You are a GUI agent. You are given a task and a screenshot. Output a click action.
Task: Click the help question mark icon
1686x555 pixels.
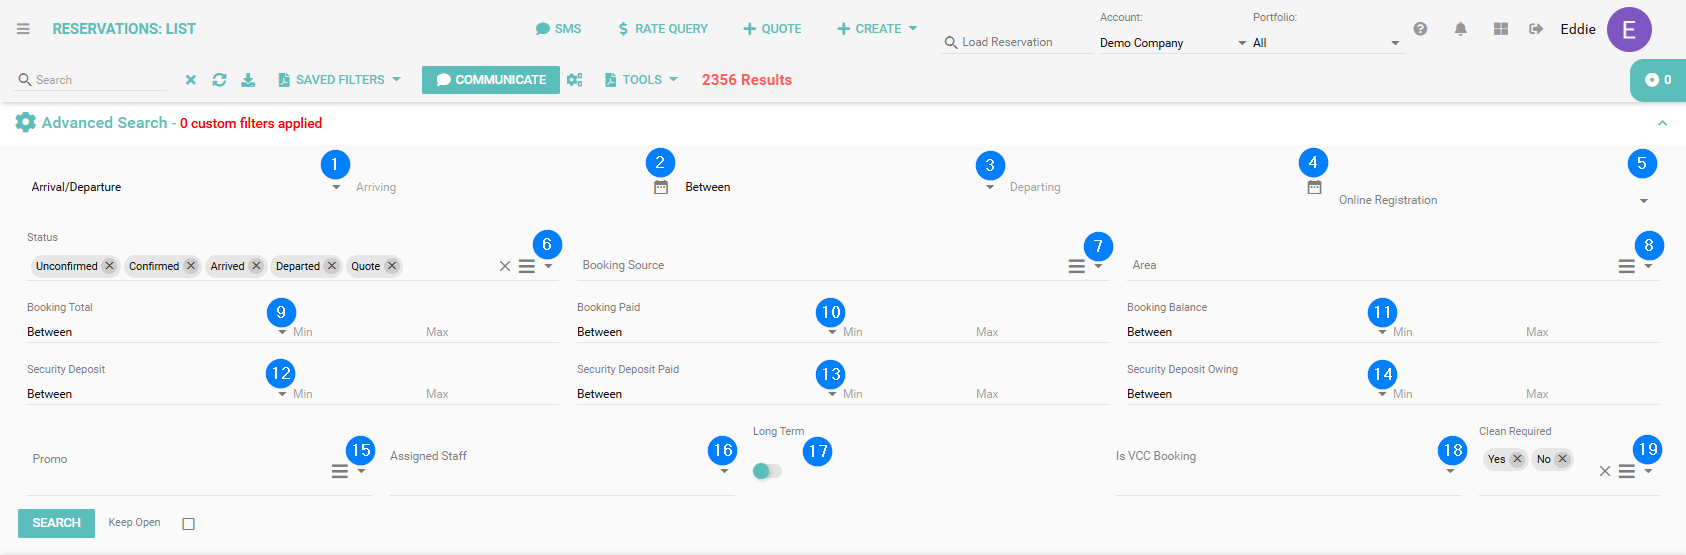click(1420, 29)
